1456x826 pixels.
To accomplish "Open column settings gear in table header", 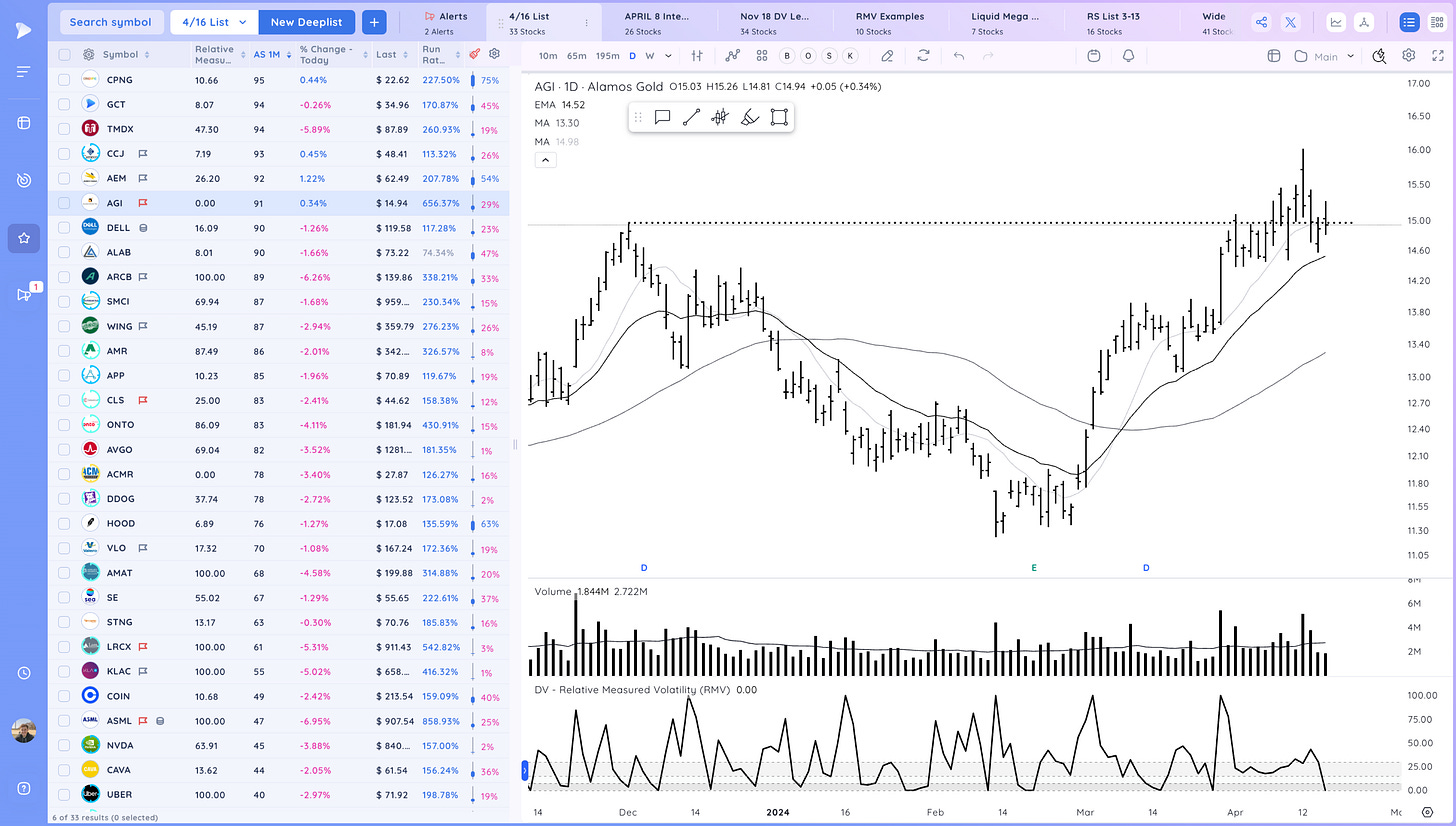I will (x=494, y=55).
